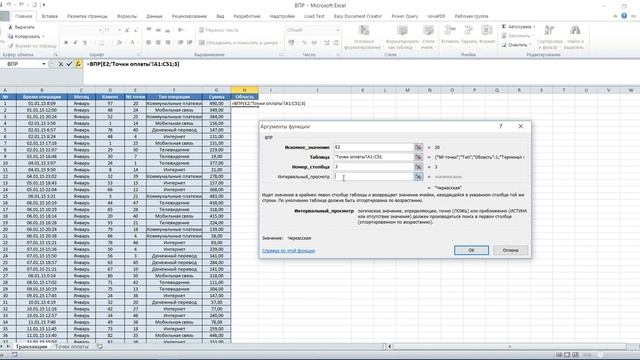
Task: Switch to Данные ribbon tab
Action: pos(154,16)
